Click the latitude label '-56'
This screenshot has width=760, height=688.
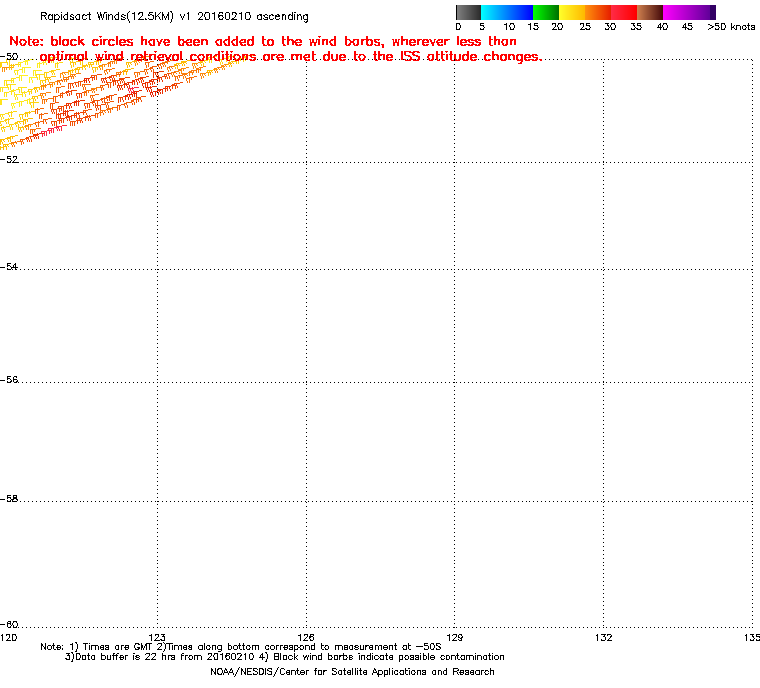coord(9,380)
